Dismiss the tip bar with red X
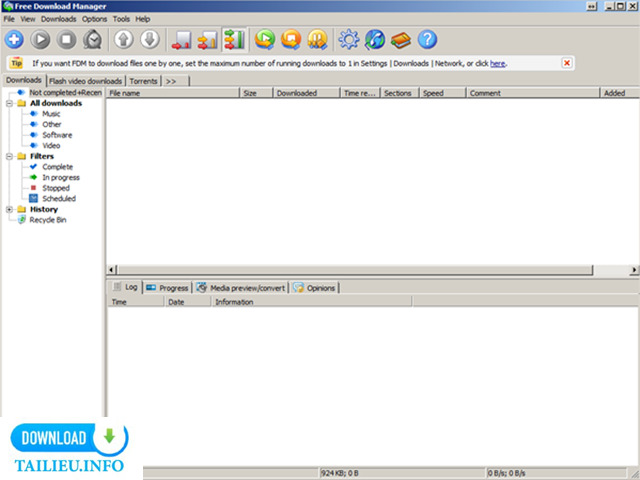640x480 pixels. [567, 63]
